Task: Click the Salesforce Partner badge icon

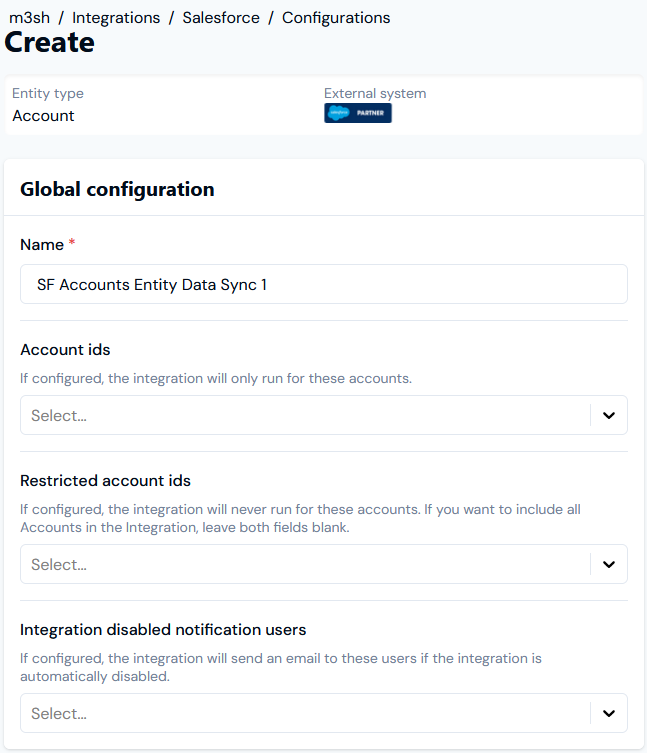Action: click(x=358, y=113)
